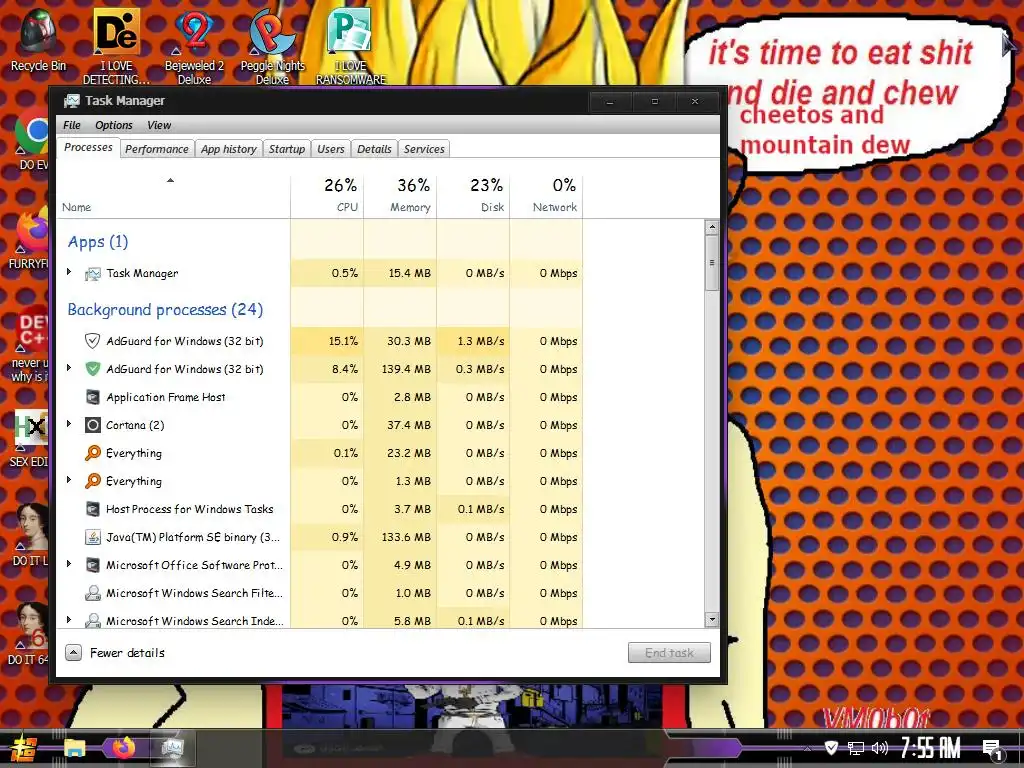Click the volume speaker tray icon
This screenshot has width=1024, height=768.
pyautogui.click(x=880, y=748)
